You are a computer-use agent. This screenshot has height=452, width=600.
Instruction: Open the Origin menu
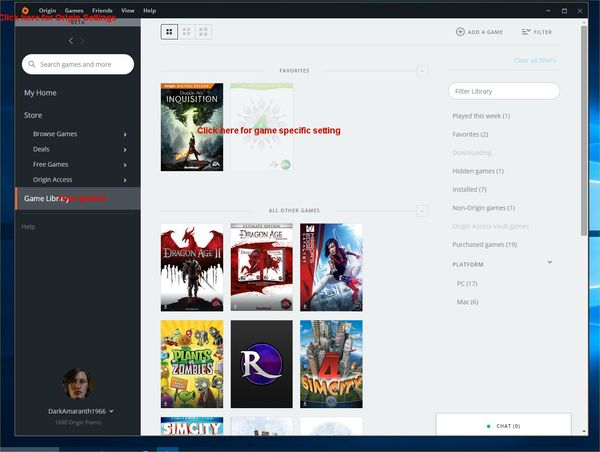(47, 11)
